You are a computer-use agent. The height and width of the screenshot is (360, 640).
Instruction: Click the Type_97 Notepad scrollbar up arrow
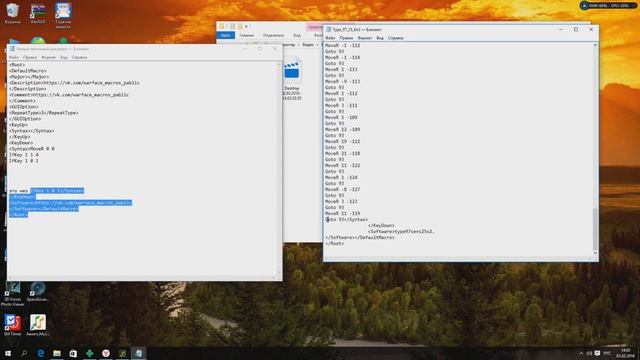(595, 45)
